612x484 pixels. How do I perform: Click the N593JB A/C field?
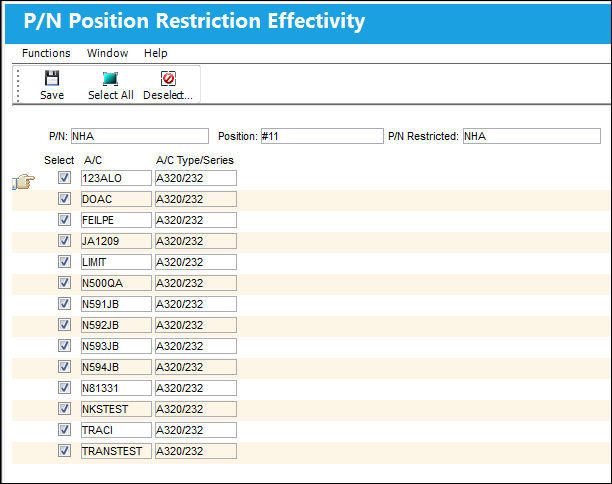coord(116,346)
